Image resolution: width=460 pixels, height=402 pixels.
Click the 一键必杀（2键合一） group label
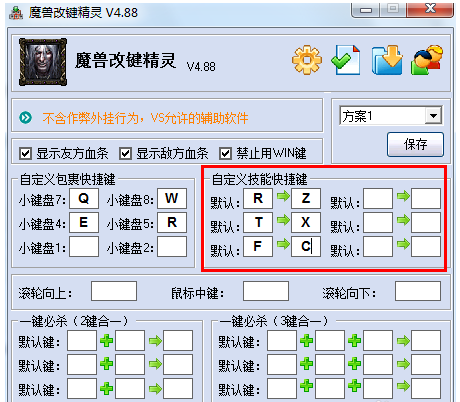point(74,321)
